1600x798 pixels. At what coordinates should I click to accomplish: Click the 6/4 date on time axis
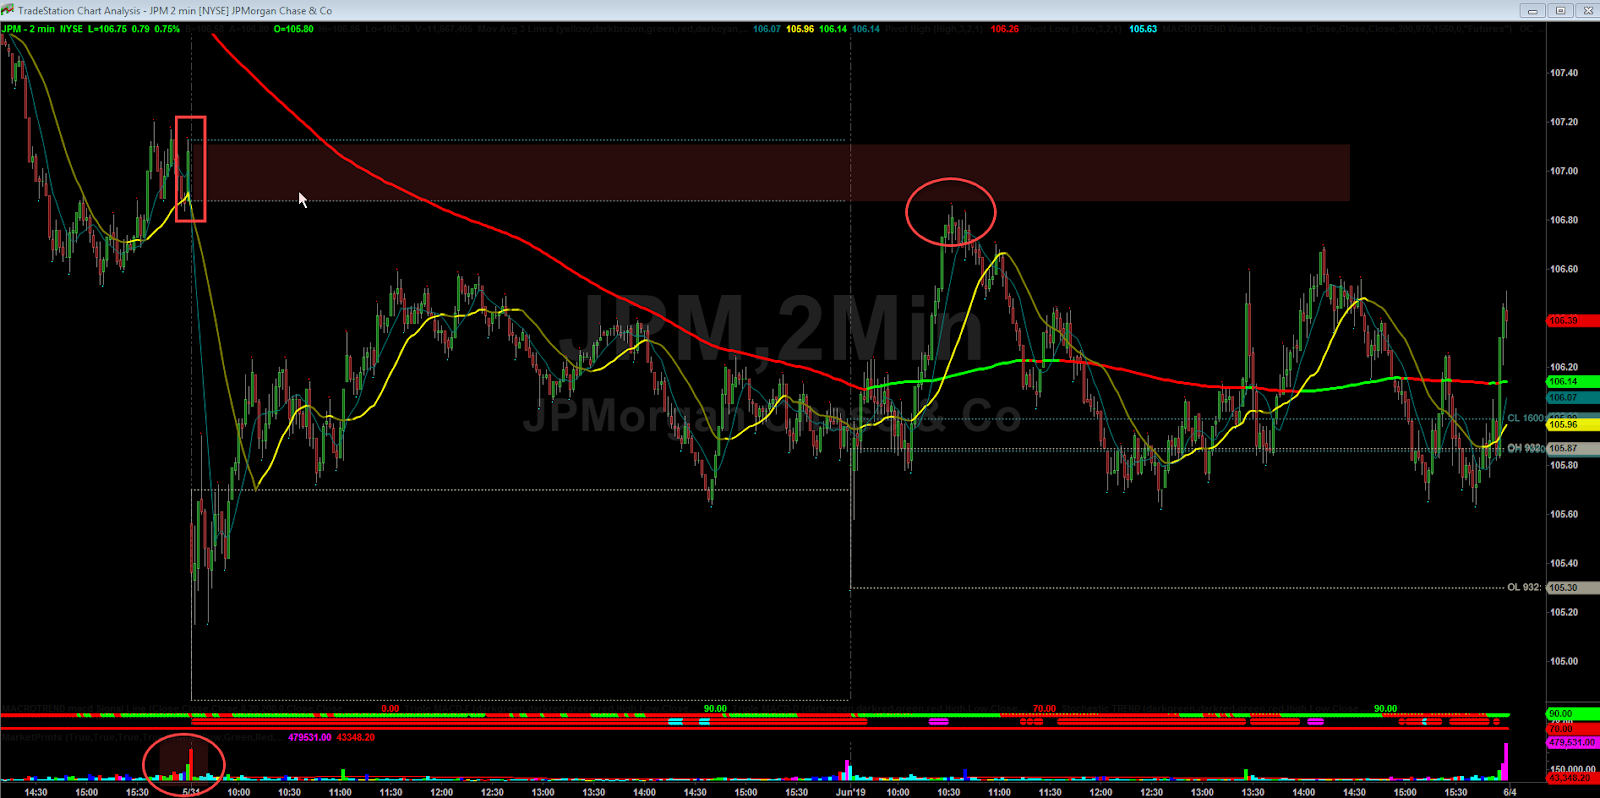pos(1509,792)
